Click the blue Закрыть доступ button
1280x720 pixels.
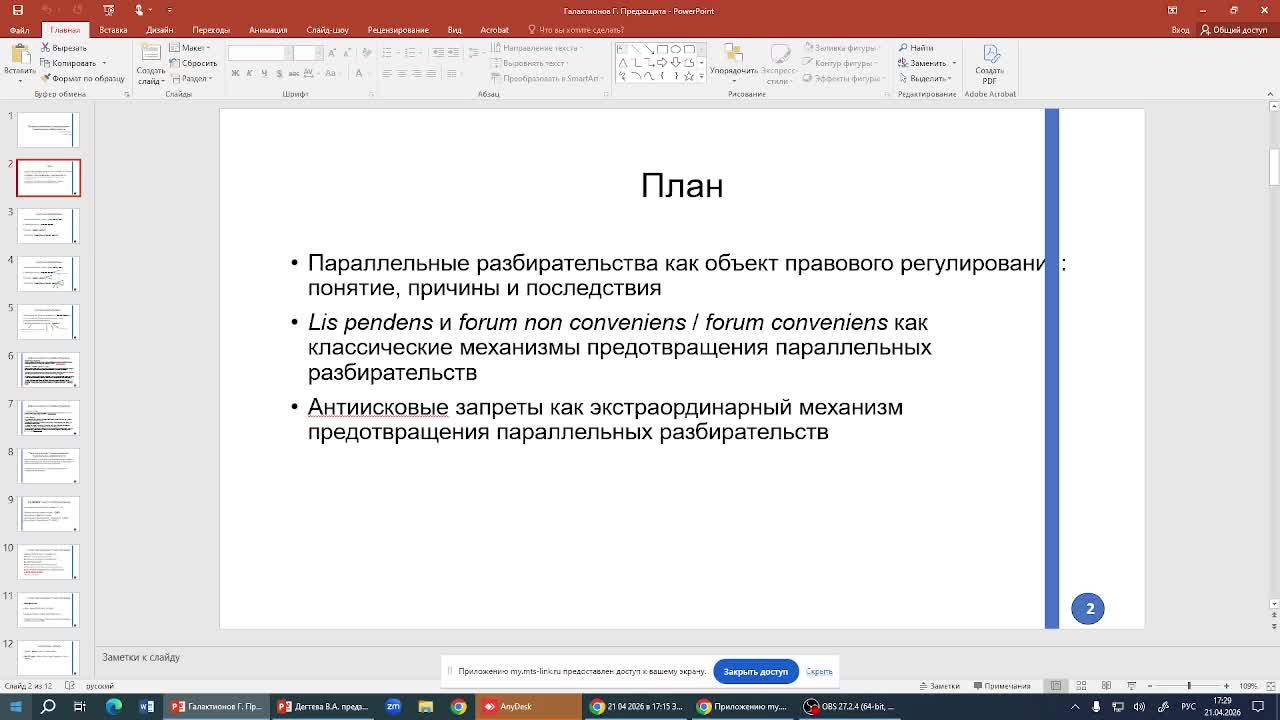[756, 671]
